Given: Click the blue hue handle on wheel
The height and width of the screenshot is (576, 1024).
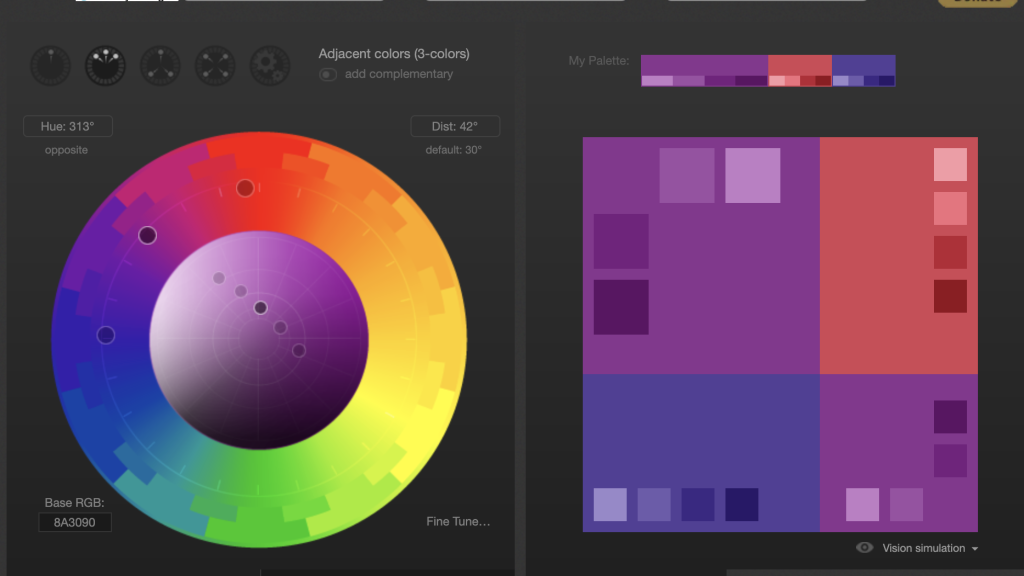Looking at the screenshot, I should (x=106, y=335).
